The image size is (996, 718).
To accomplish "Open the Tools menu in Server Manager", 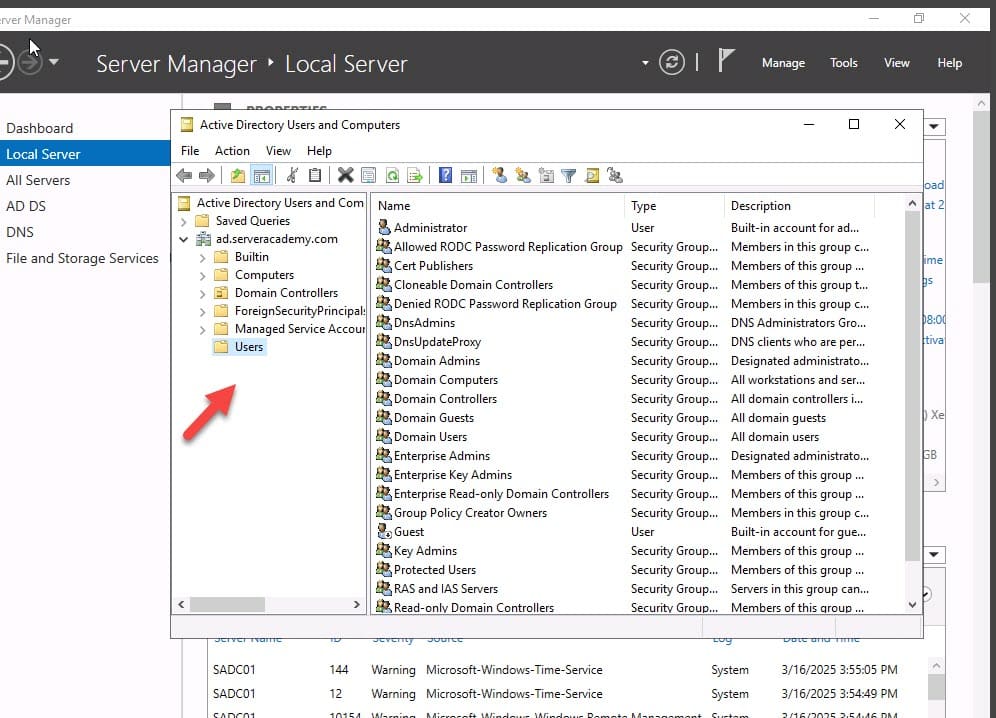I will point(843,63).
